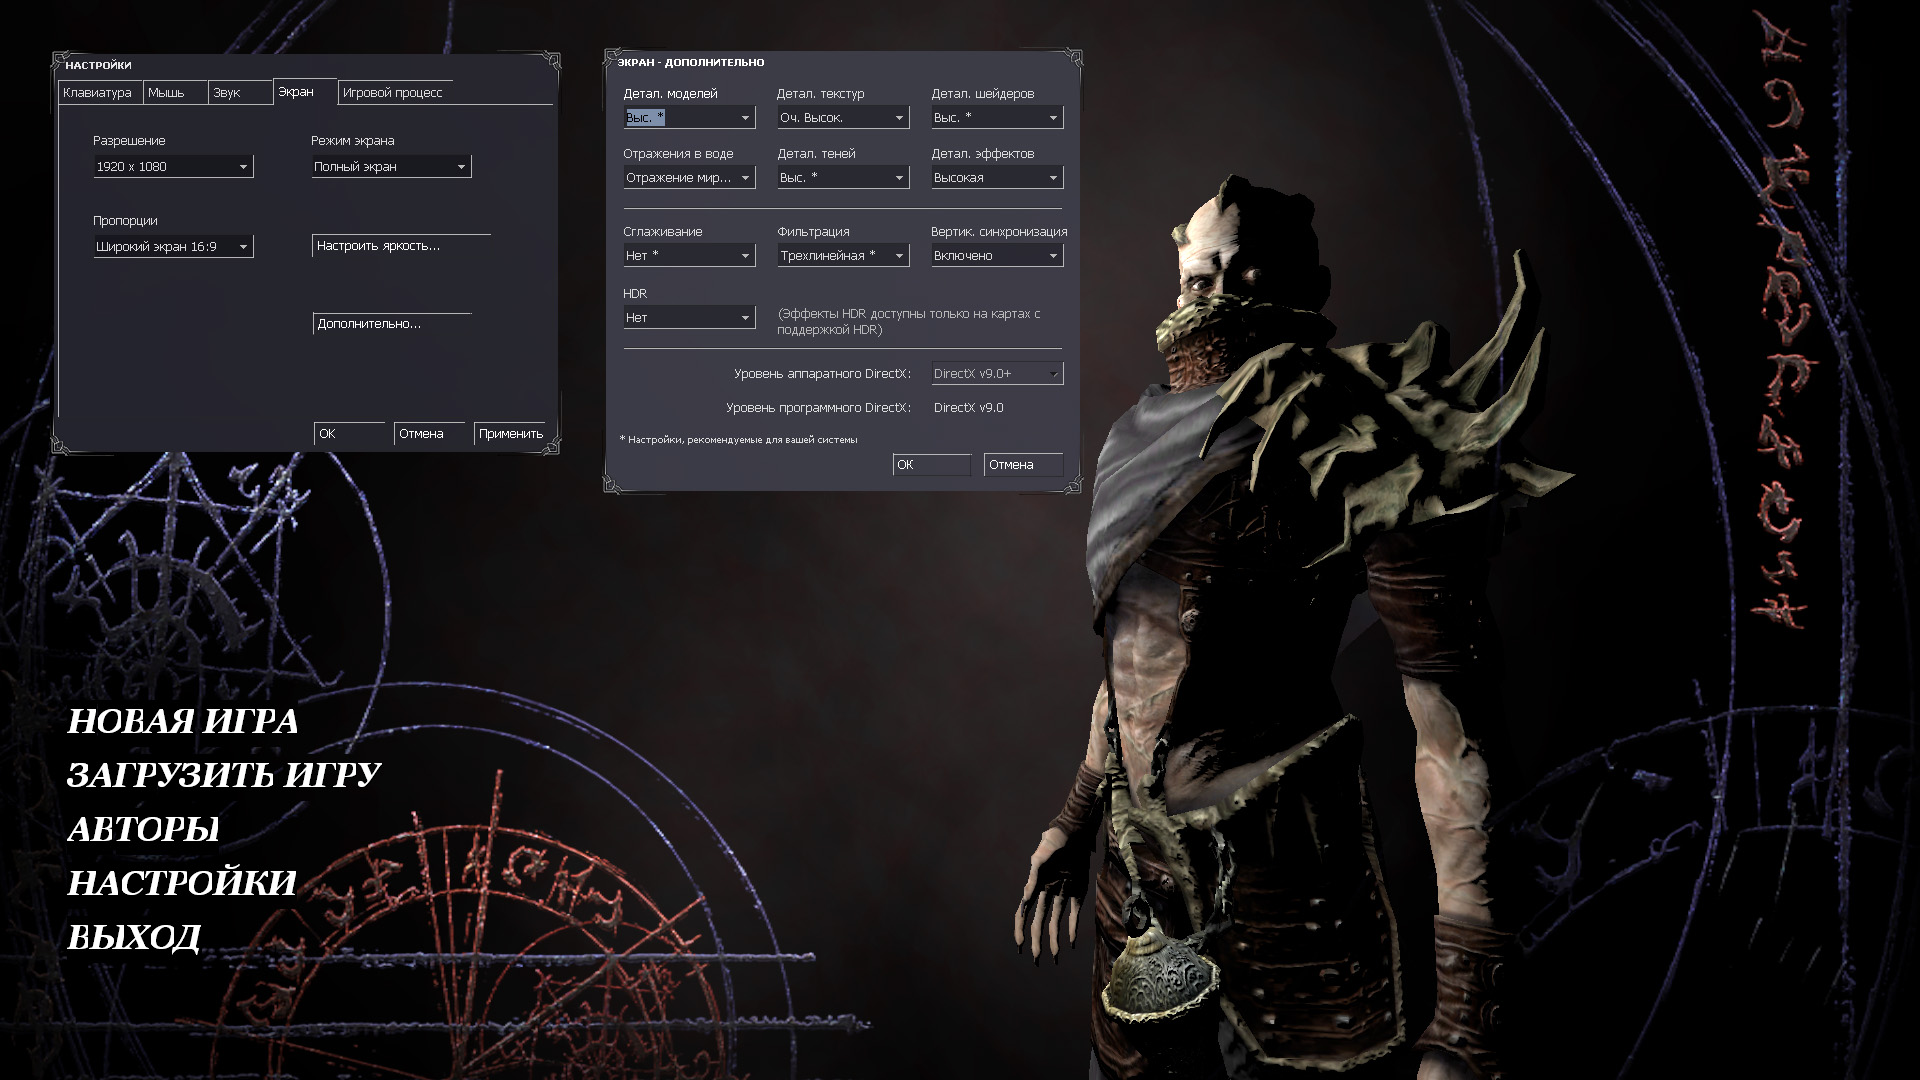Click ВЫХОД in the main menu
This screenshot has height=1080, width=1920.
tap(134, 938)
